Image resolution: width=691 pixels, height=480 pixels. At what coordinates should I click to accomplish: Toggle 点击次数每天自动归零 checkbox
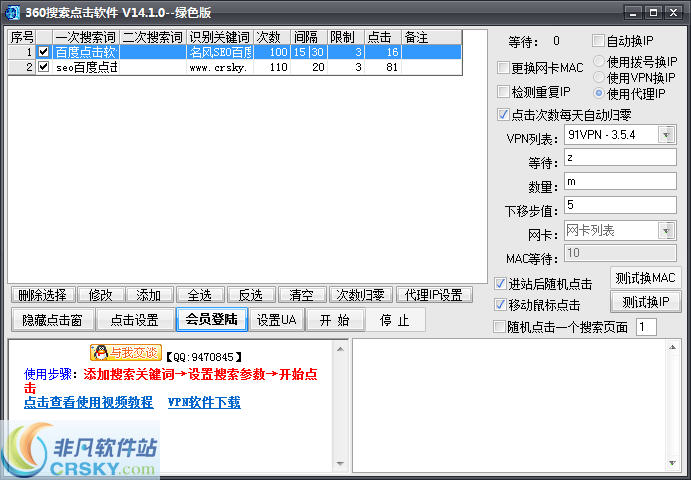point(503,115)
